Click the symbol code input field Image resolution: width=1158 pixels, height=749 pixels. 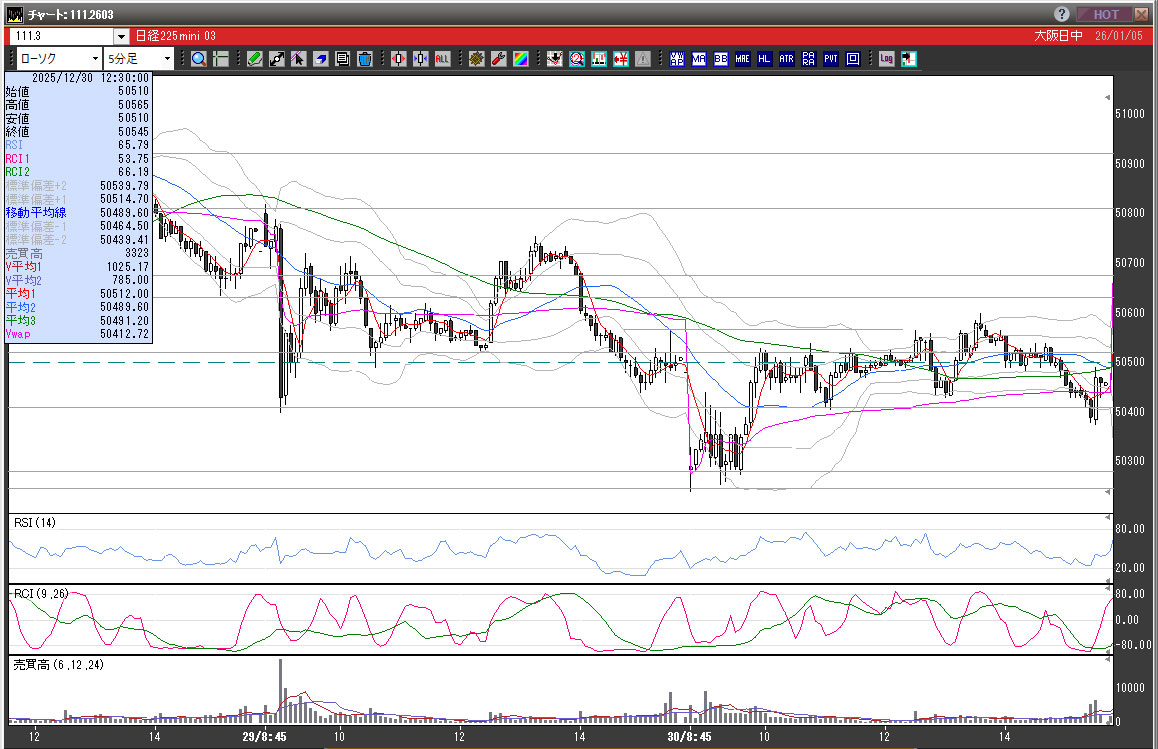coord(61,37)
